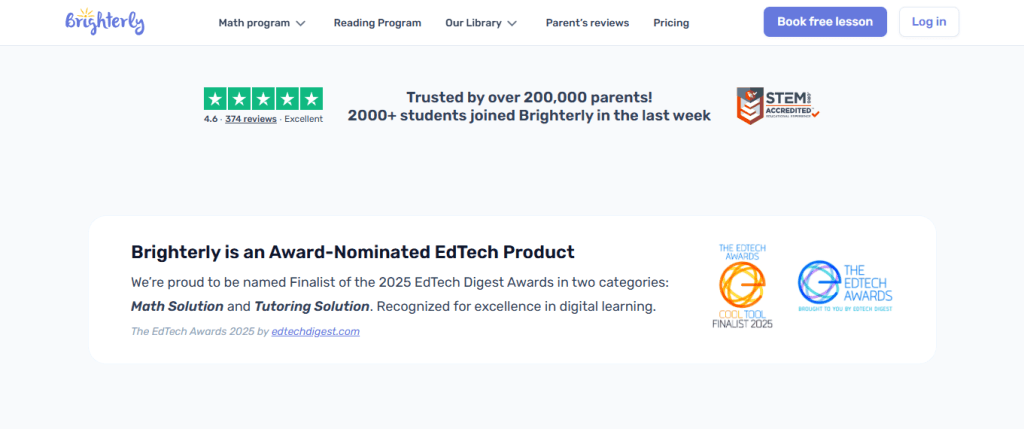
Task: Click the STEM Accredited badge
Action: 778,105
